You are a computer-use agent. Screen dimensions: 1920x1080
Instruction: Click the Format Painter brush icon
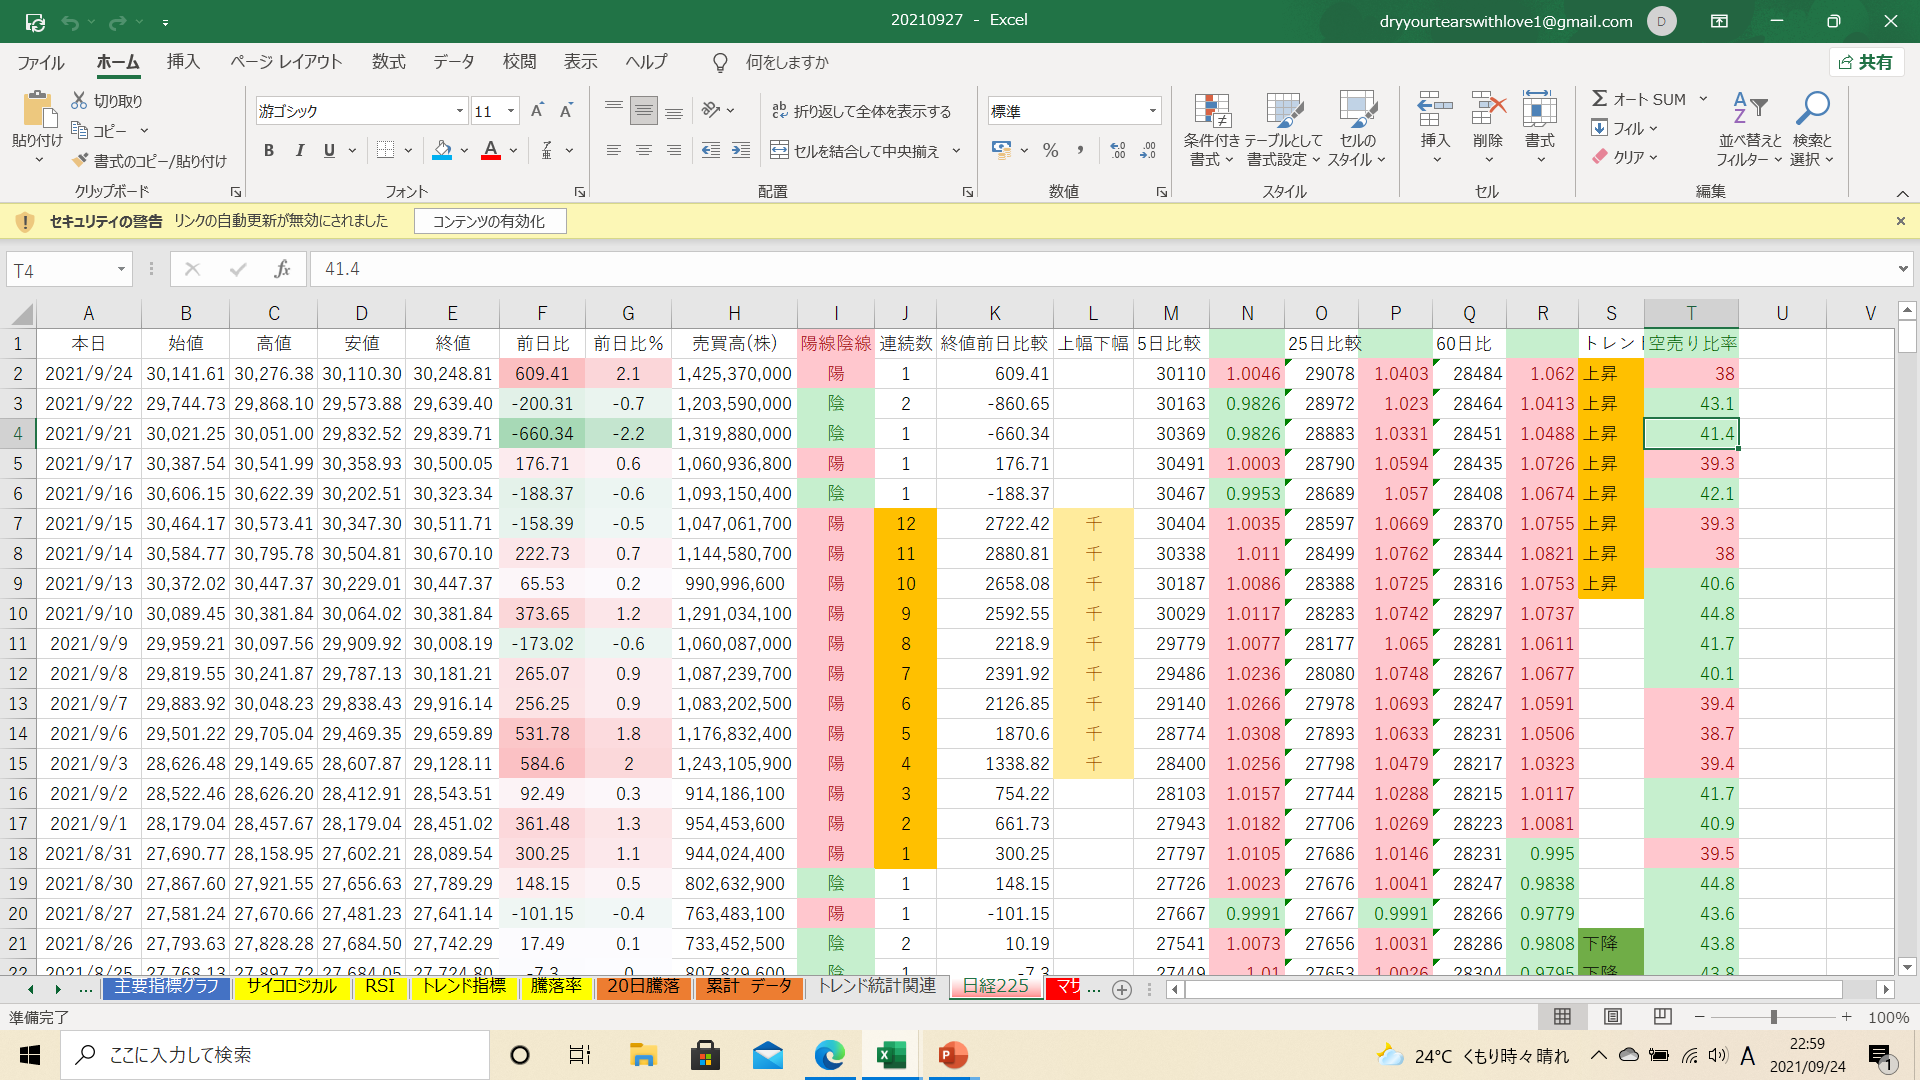pyautogui.click(x=81, y=161)
